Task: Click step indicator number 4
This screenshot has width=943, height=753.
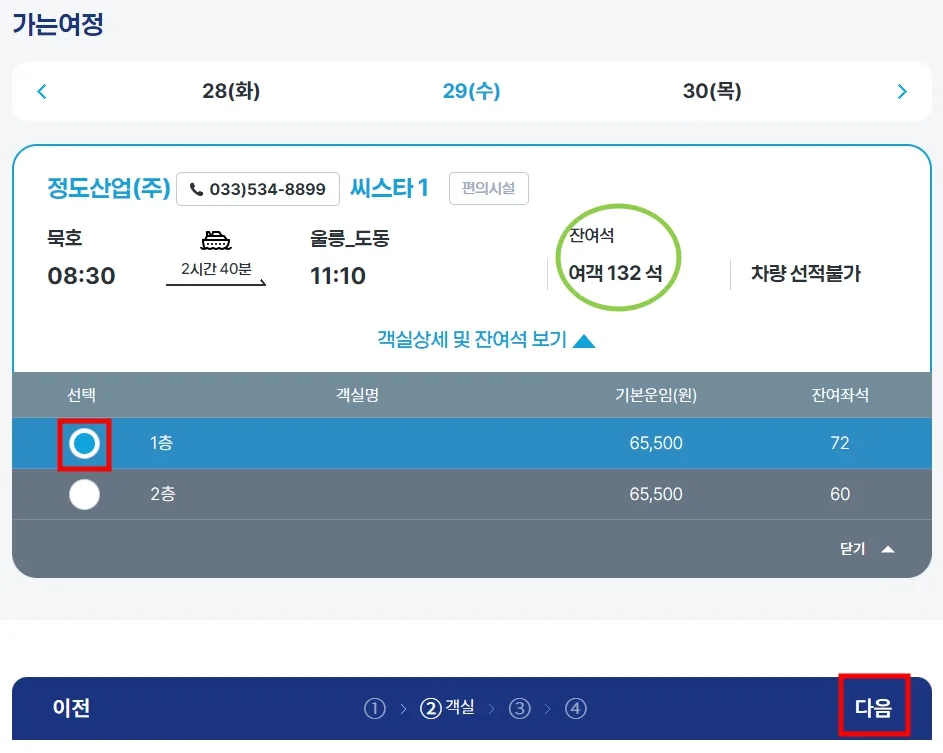Action: point(576,708)
